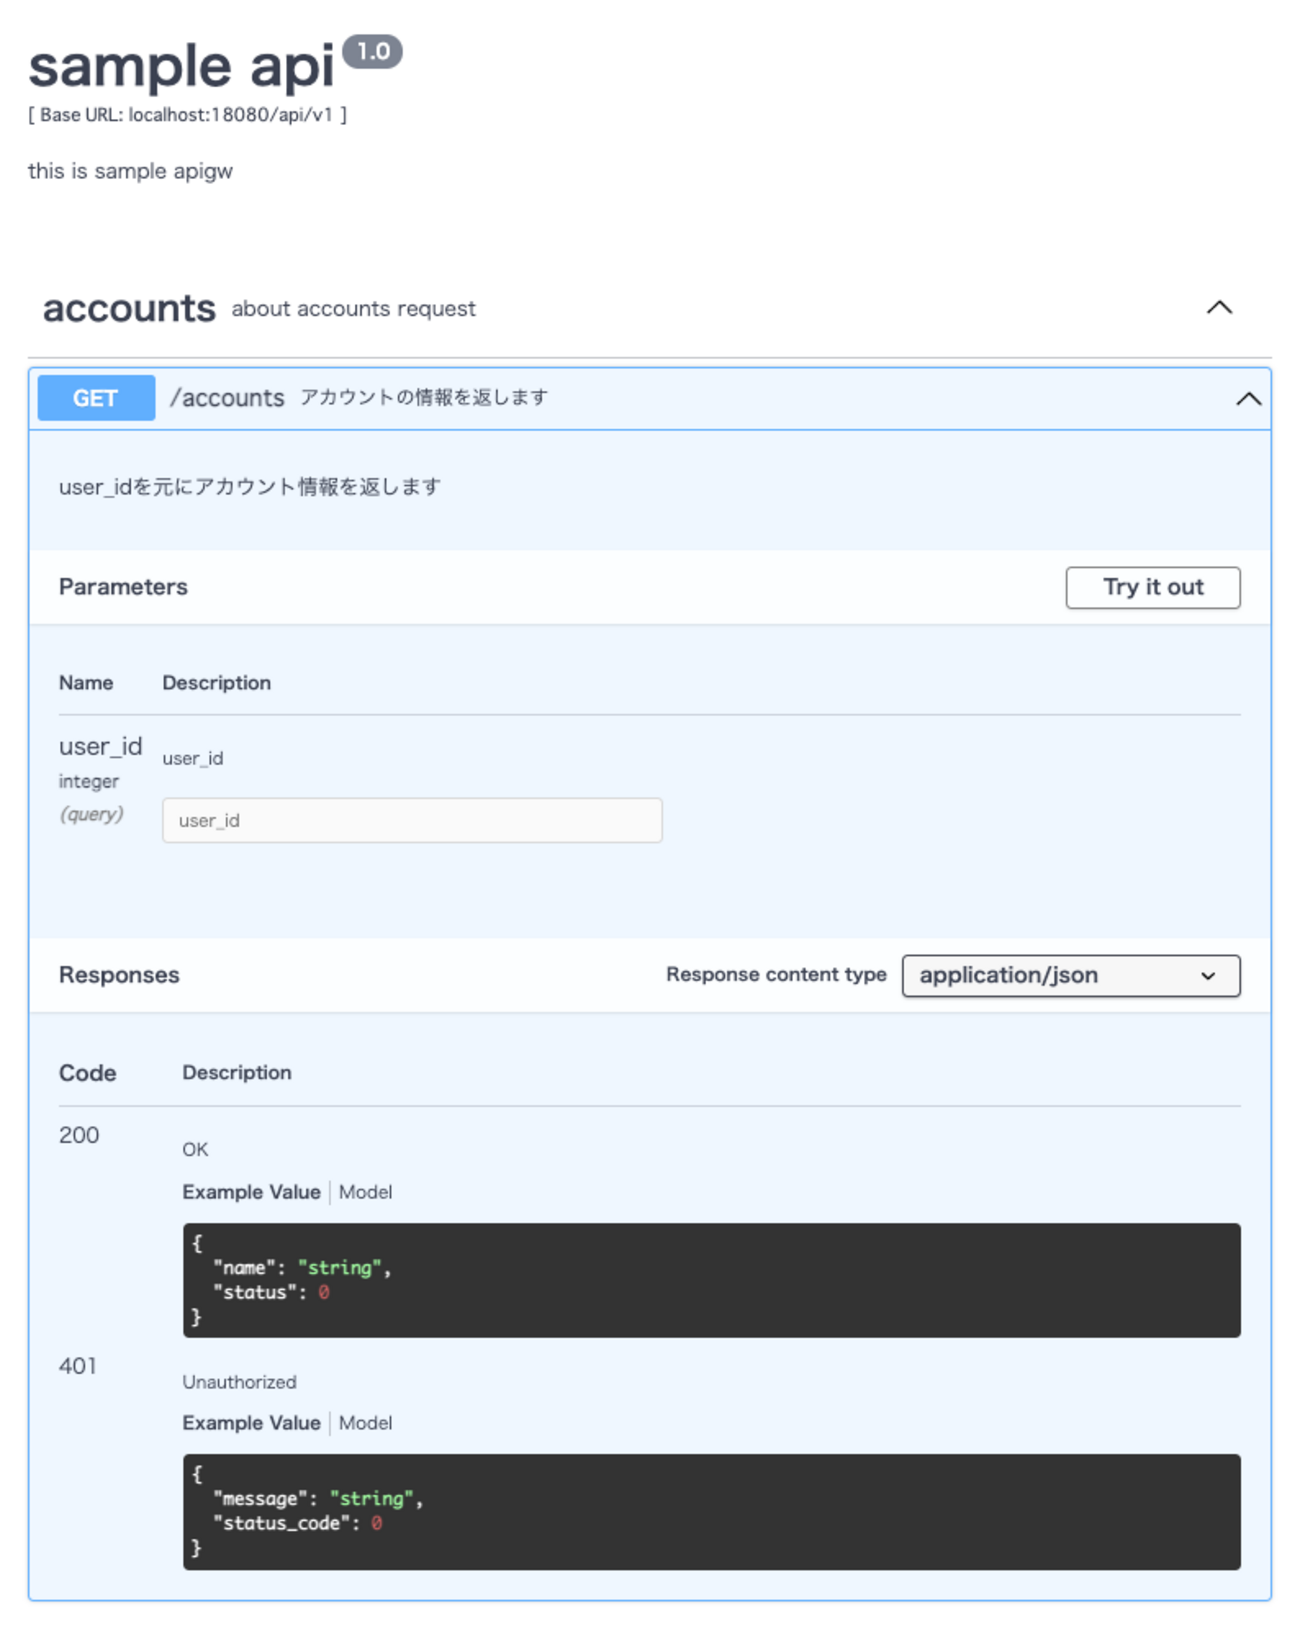Image resolution: width=1300 pixels, height=1644 pixels.
Task: Click the user_id parameter name
Action: coord(101,747)
